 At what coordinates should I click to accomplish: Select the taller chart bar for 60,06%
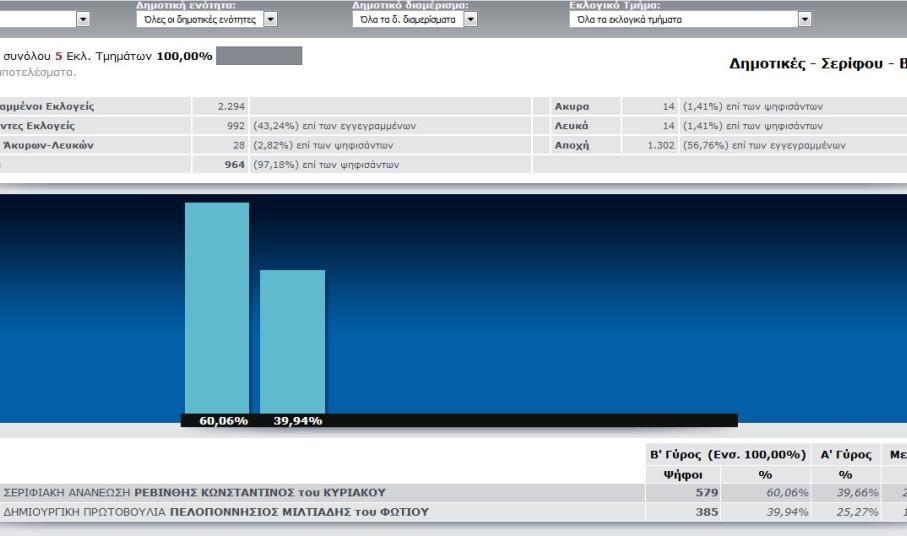217,306
